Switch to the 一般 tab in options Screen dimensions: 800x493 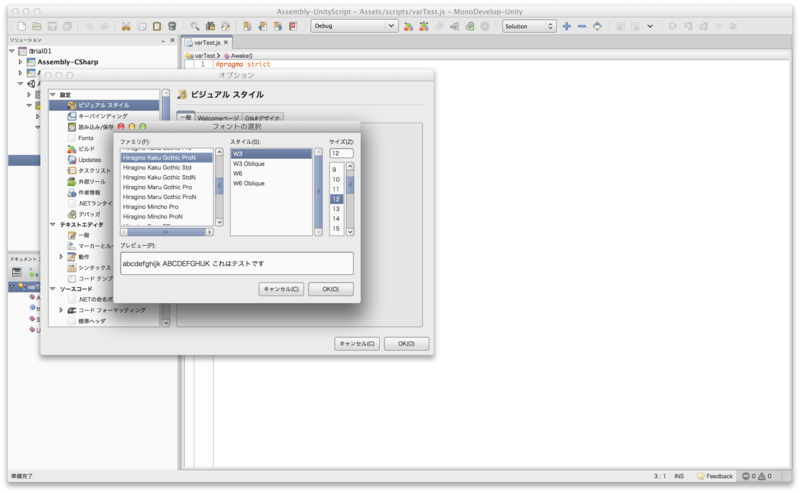(186, 117)
